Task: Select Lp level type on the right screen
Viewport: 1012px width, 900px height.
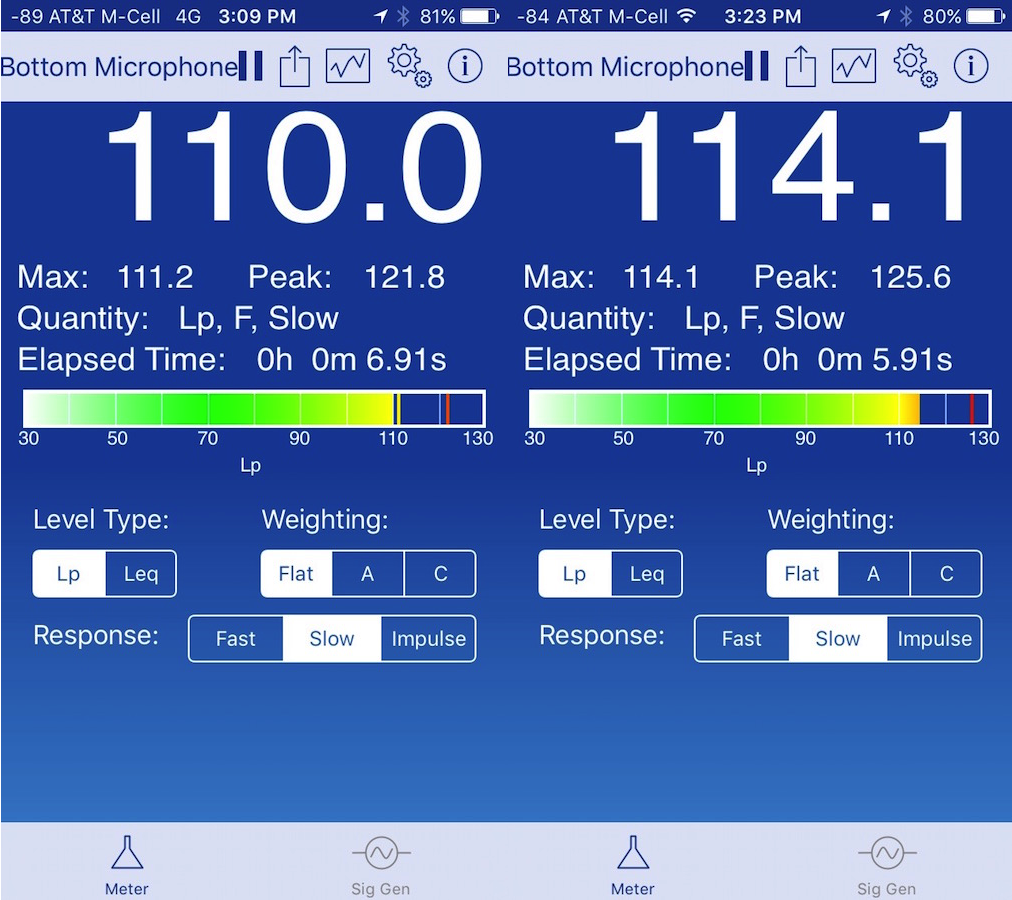Action: click(574, 574)
